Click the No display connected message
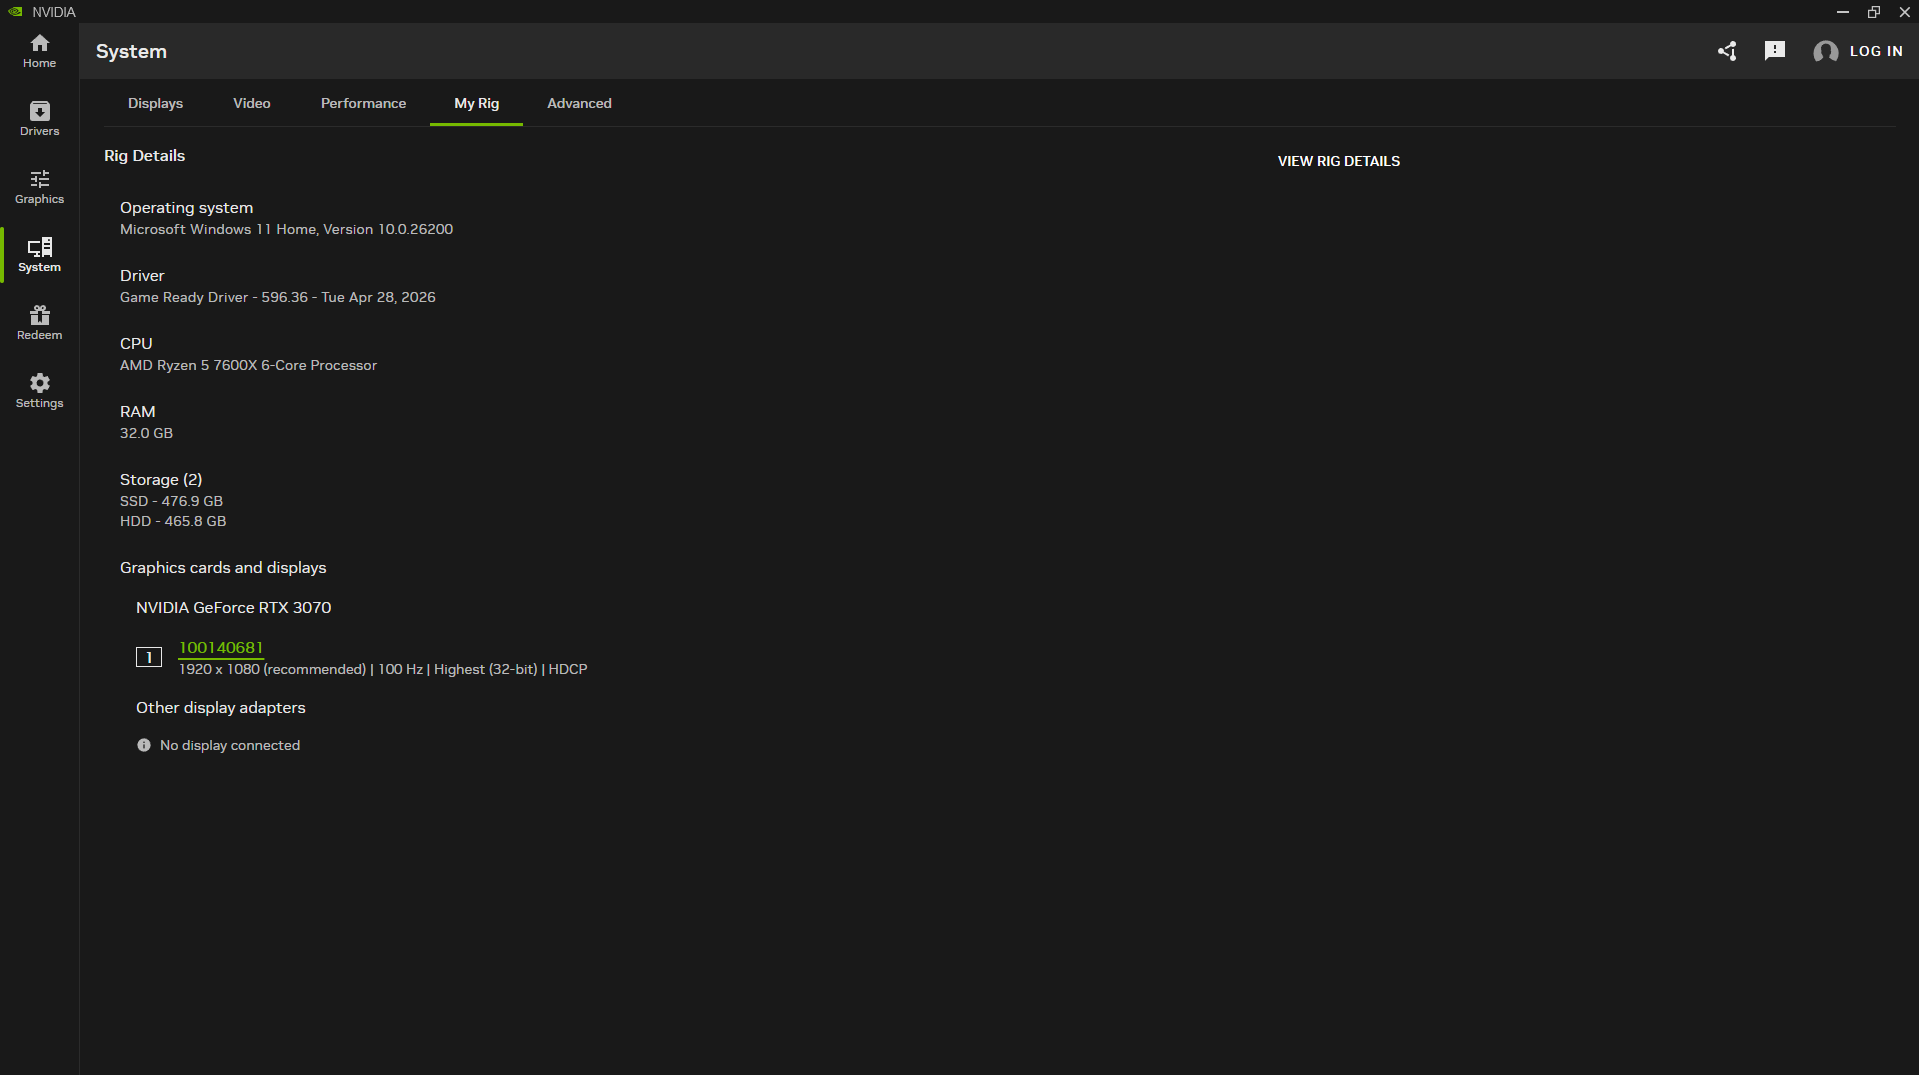Viewport: 1919px width, 1075px height. [230, 745]
